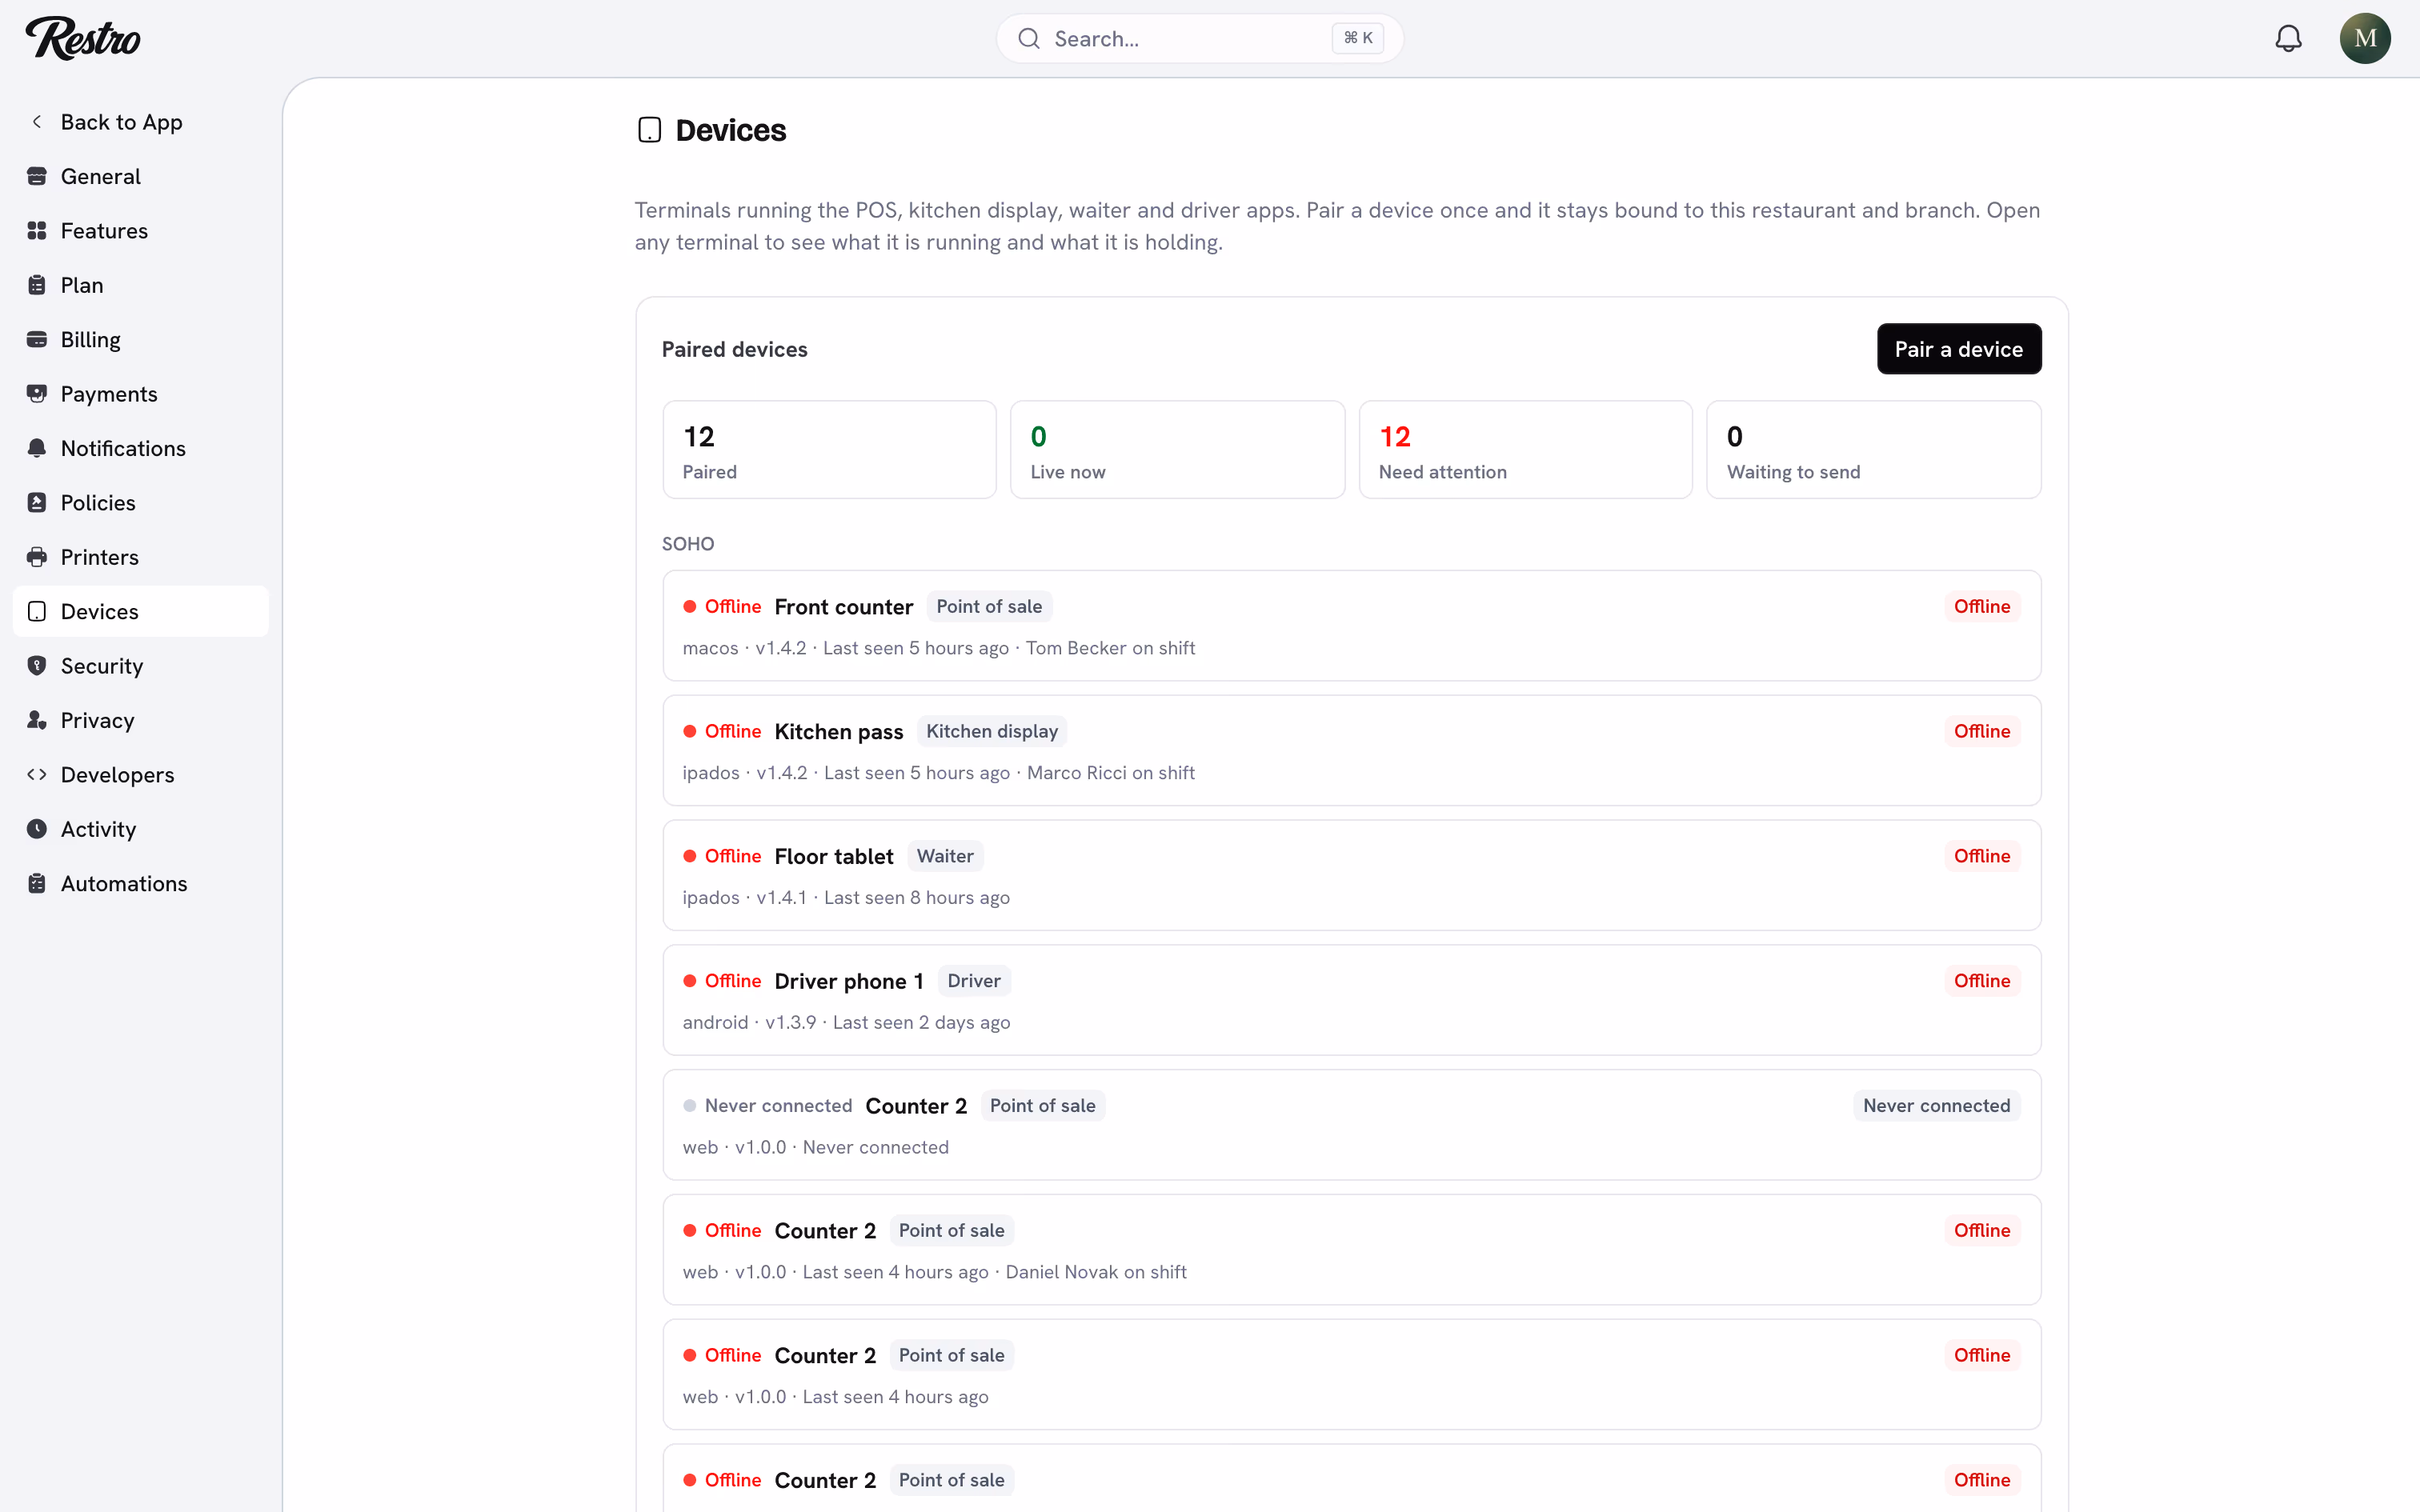The height and width of the screenshot is (1512, 2420).
Task: Open the Driver phone 1 device card
Action: [1352, 1000]
